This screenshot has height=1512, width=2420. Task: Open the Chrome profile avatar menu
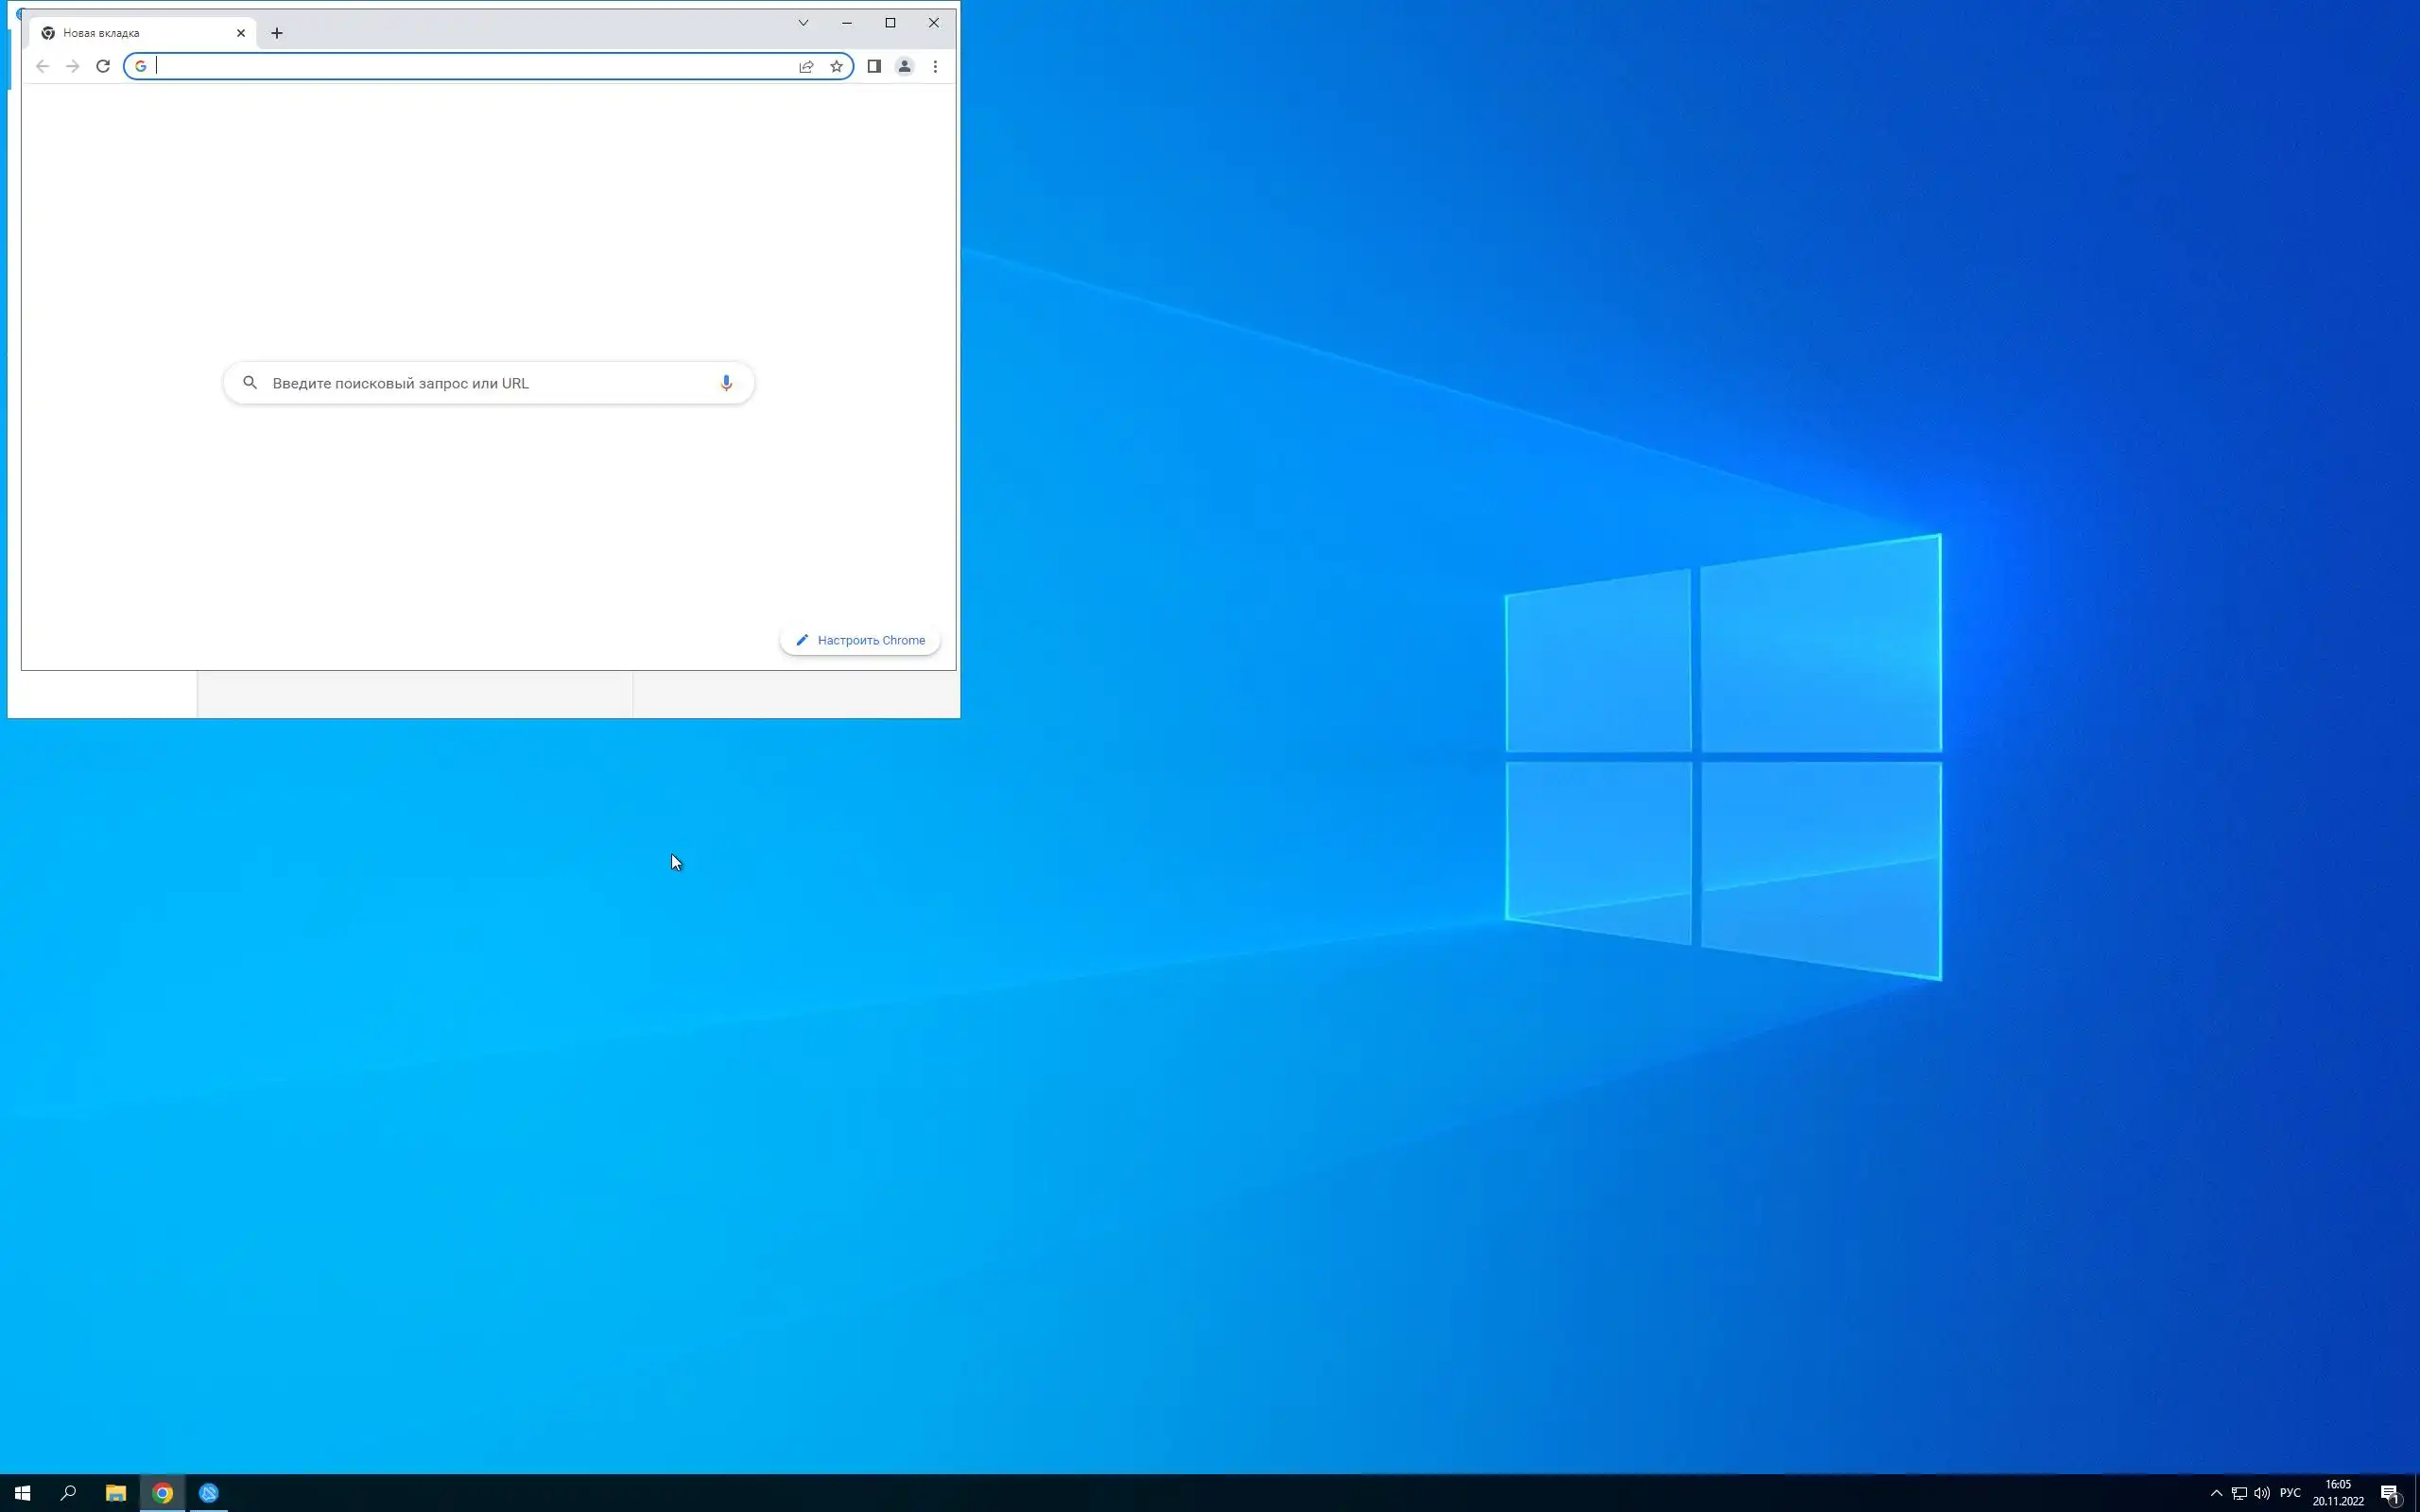pyautogui.click(x=904, y=66)
